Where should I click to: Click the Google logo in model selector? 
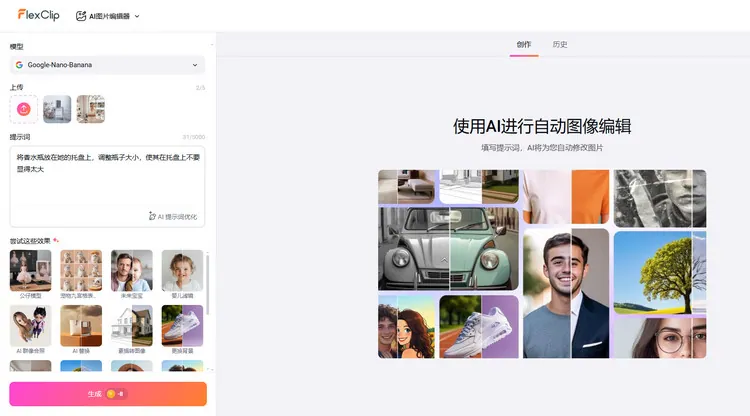pos(19,65)
